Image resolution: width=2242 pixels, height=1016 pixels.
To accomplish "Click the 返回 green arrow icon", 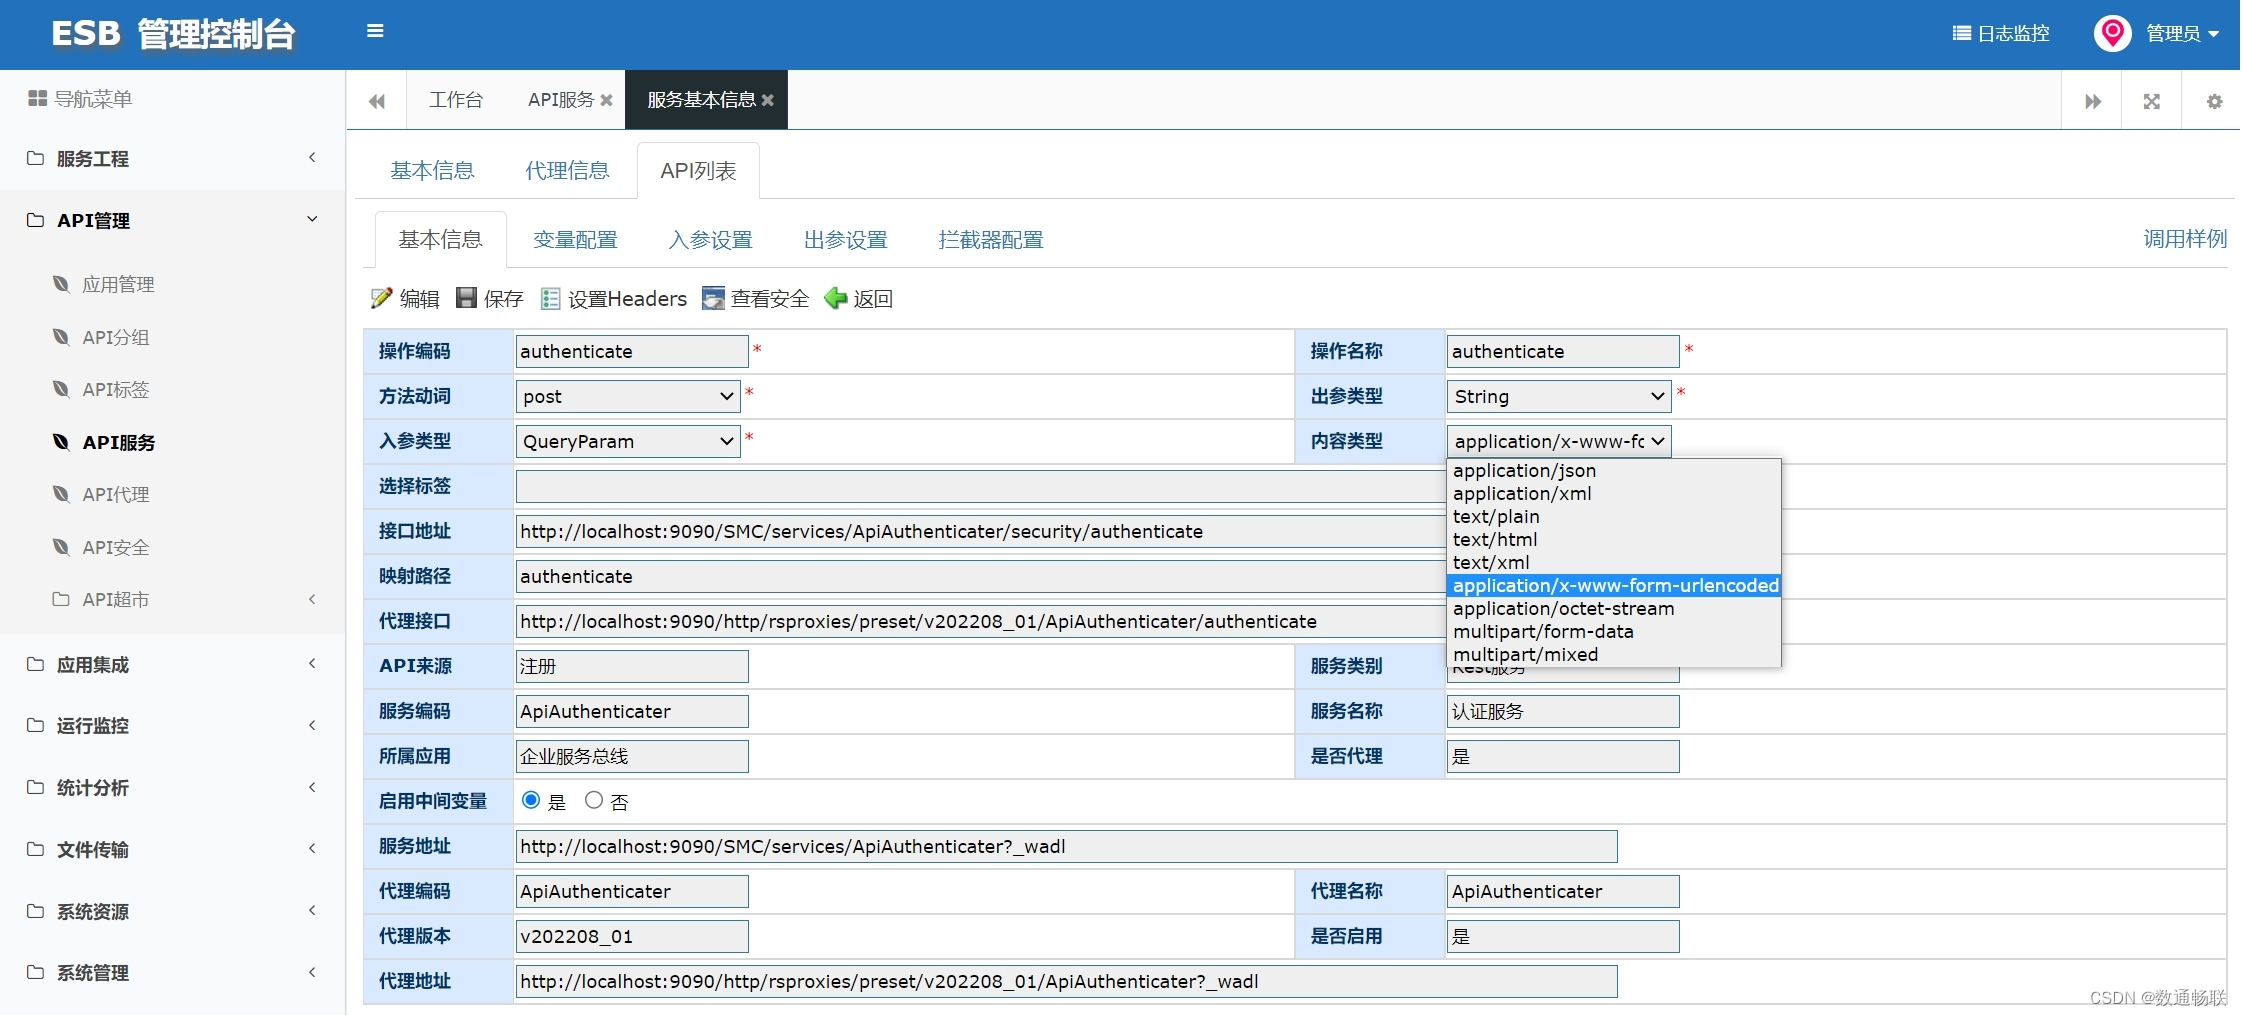I will tap(835, 298).
